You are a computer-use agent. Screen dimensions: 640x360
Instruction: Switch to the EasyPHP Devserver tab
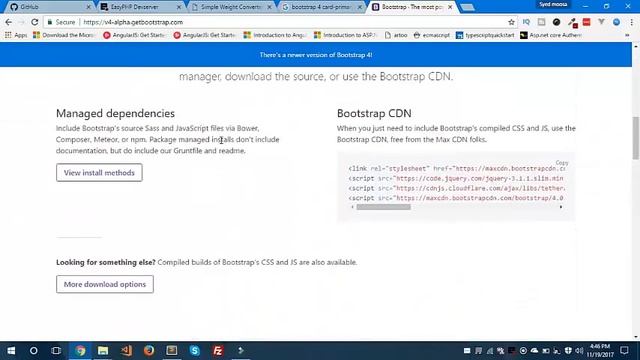[x=139, y=7]
